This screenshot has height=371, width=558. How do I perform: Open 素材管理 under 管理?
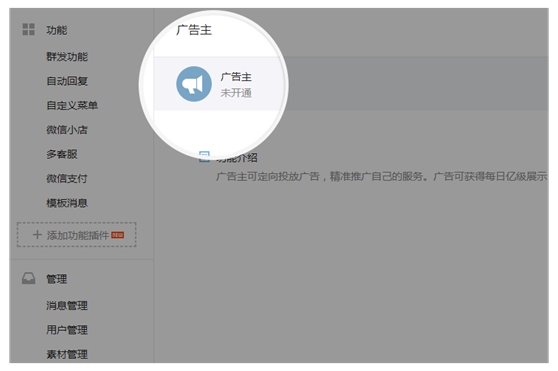tap(67, 354)
